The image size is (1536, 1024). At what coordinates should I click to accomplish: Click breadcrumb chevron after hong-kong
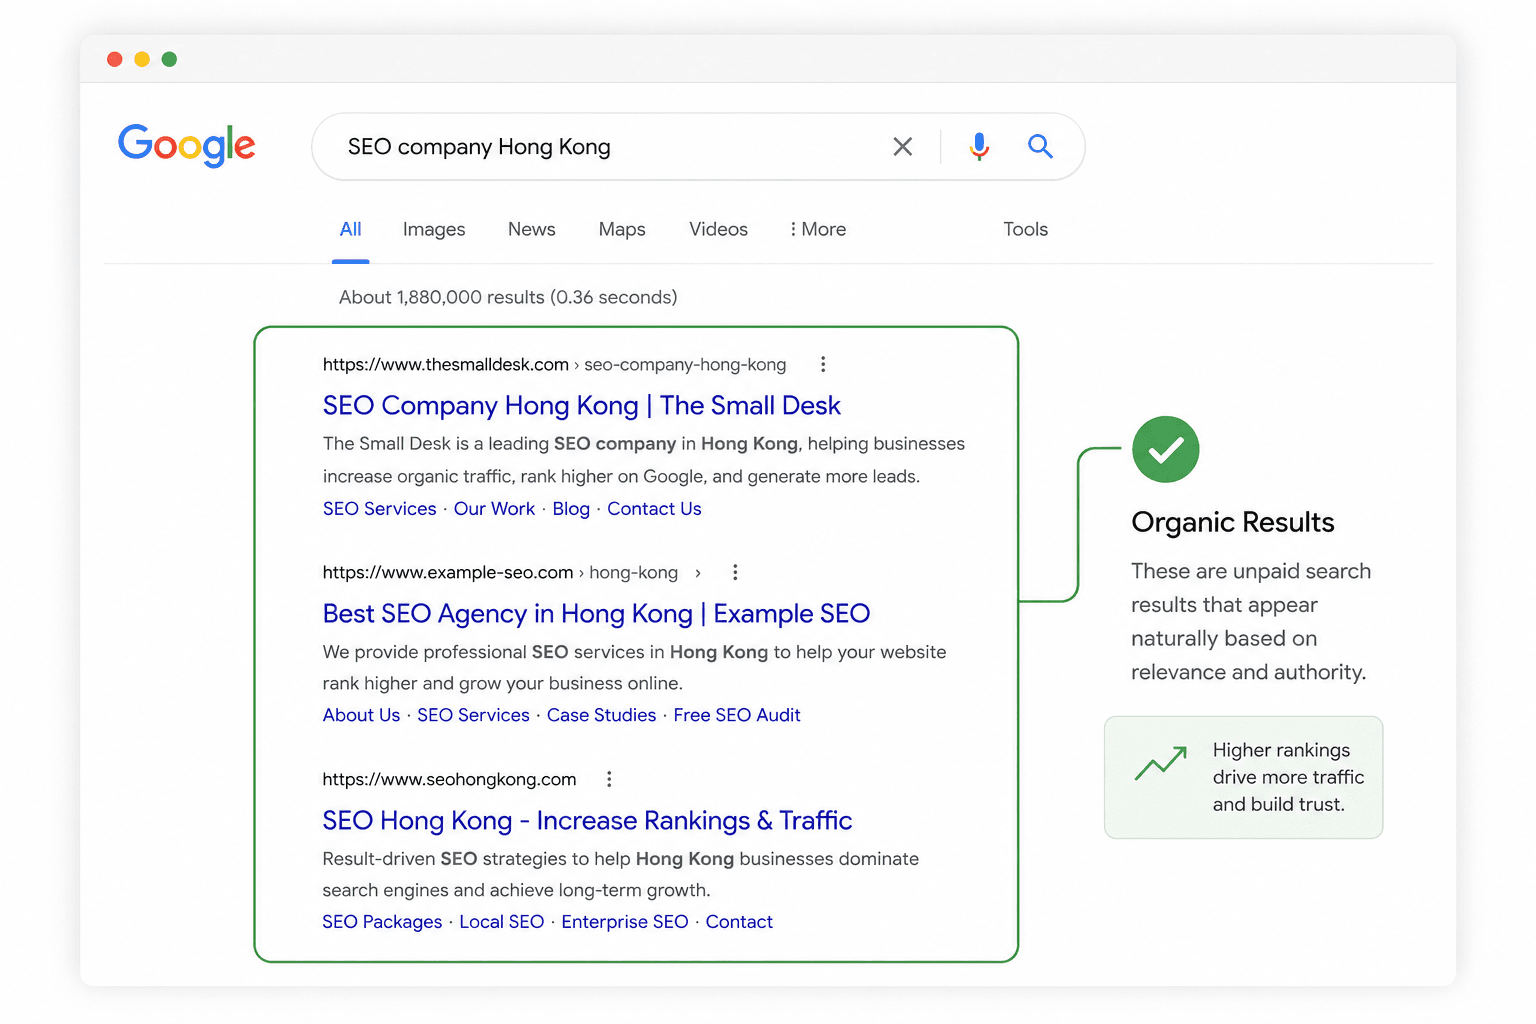click(698, 573)
